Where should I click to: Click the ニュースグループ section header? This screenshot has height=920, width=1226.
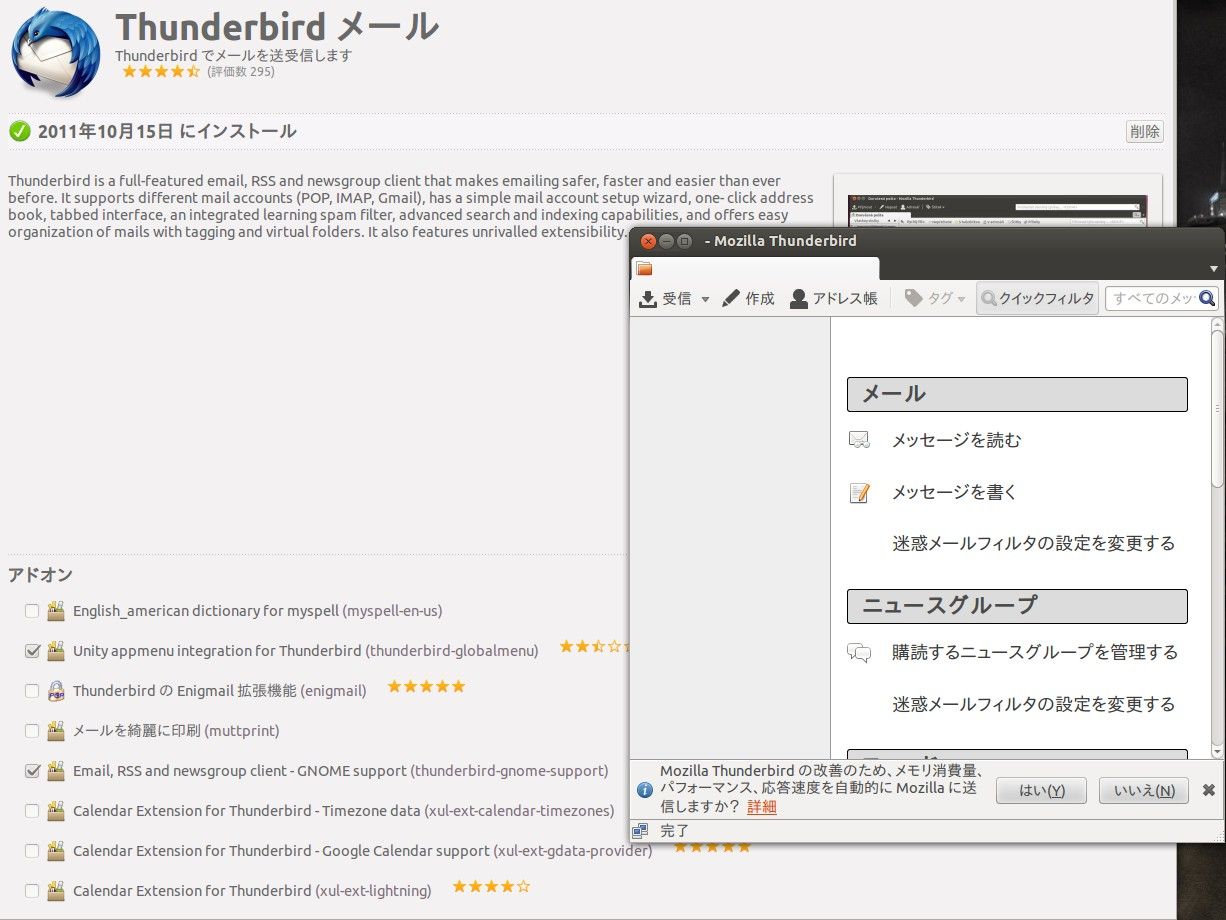[1017, 606]
